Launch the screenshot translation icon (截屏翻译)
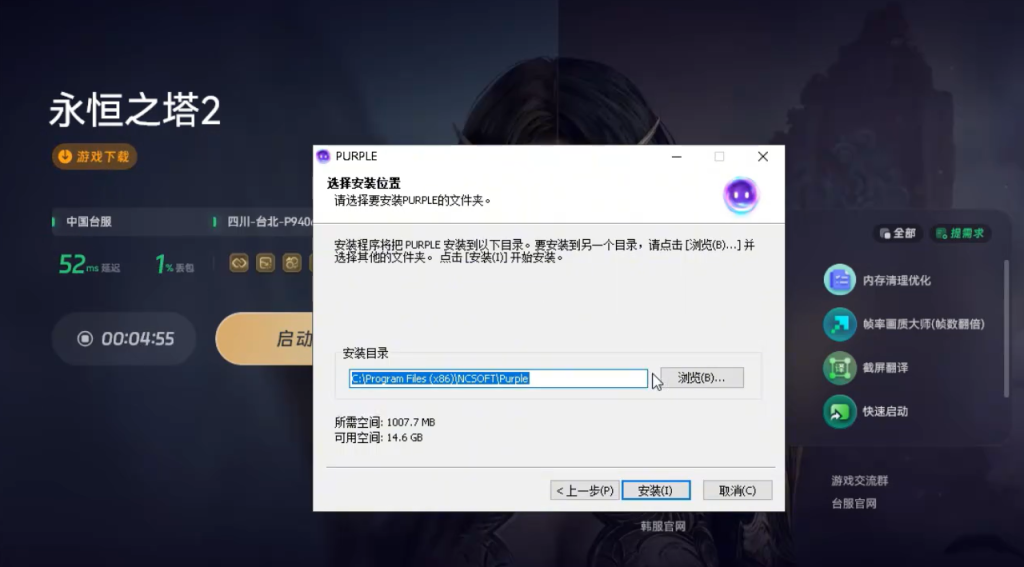The width and height of the screenshot is (1024, 567). [839, 368]
